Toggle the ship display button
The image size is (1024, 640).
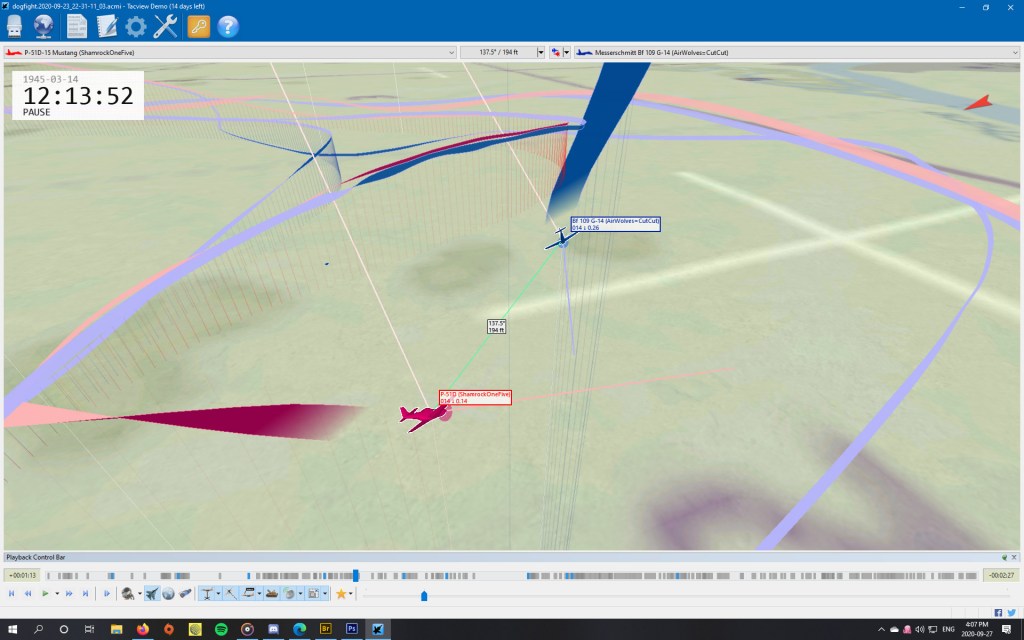pyautogui.click(x=272, y=594)
